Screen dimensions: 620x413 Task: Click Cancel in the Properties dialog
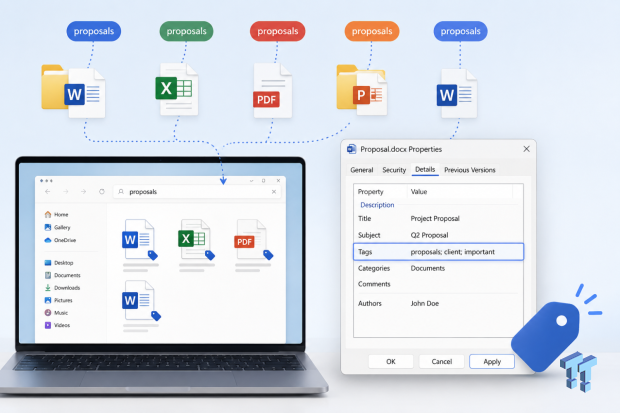[442, 361]
